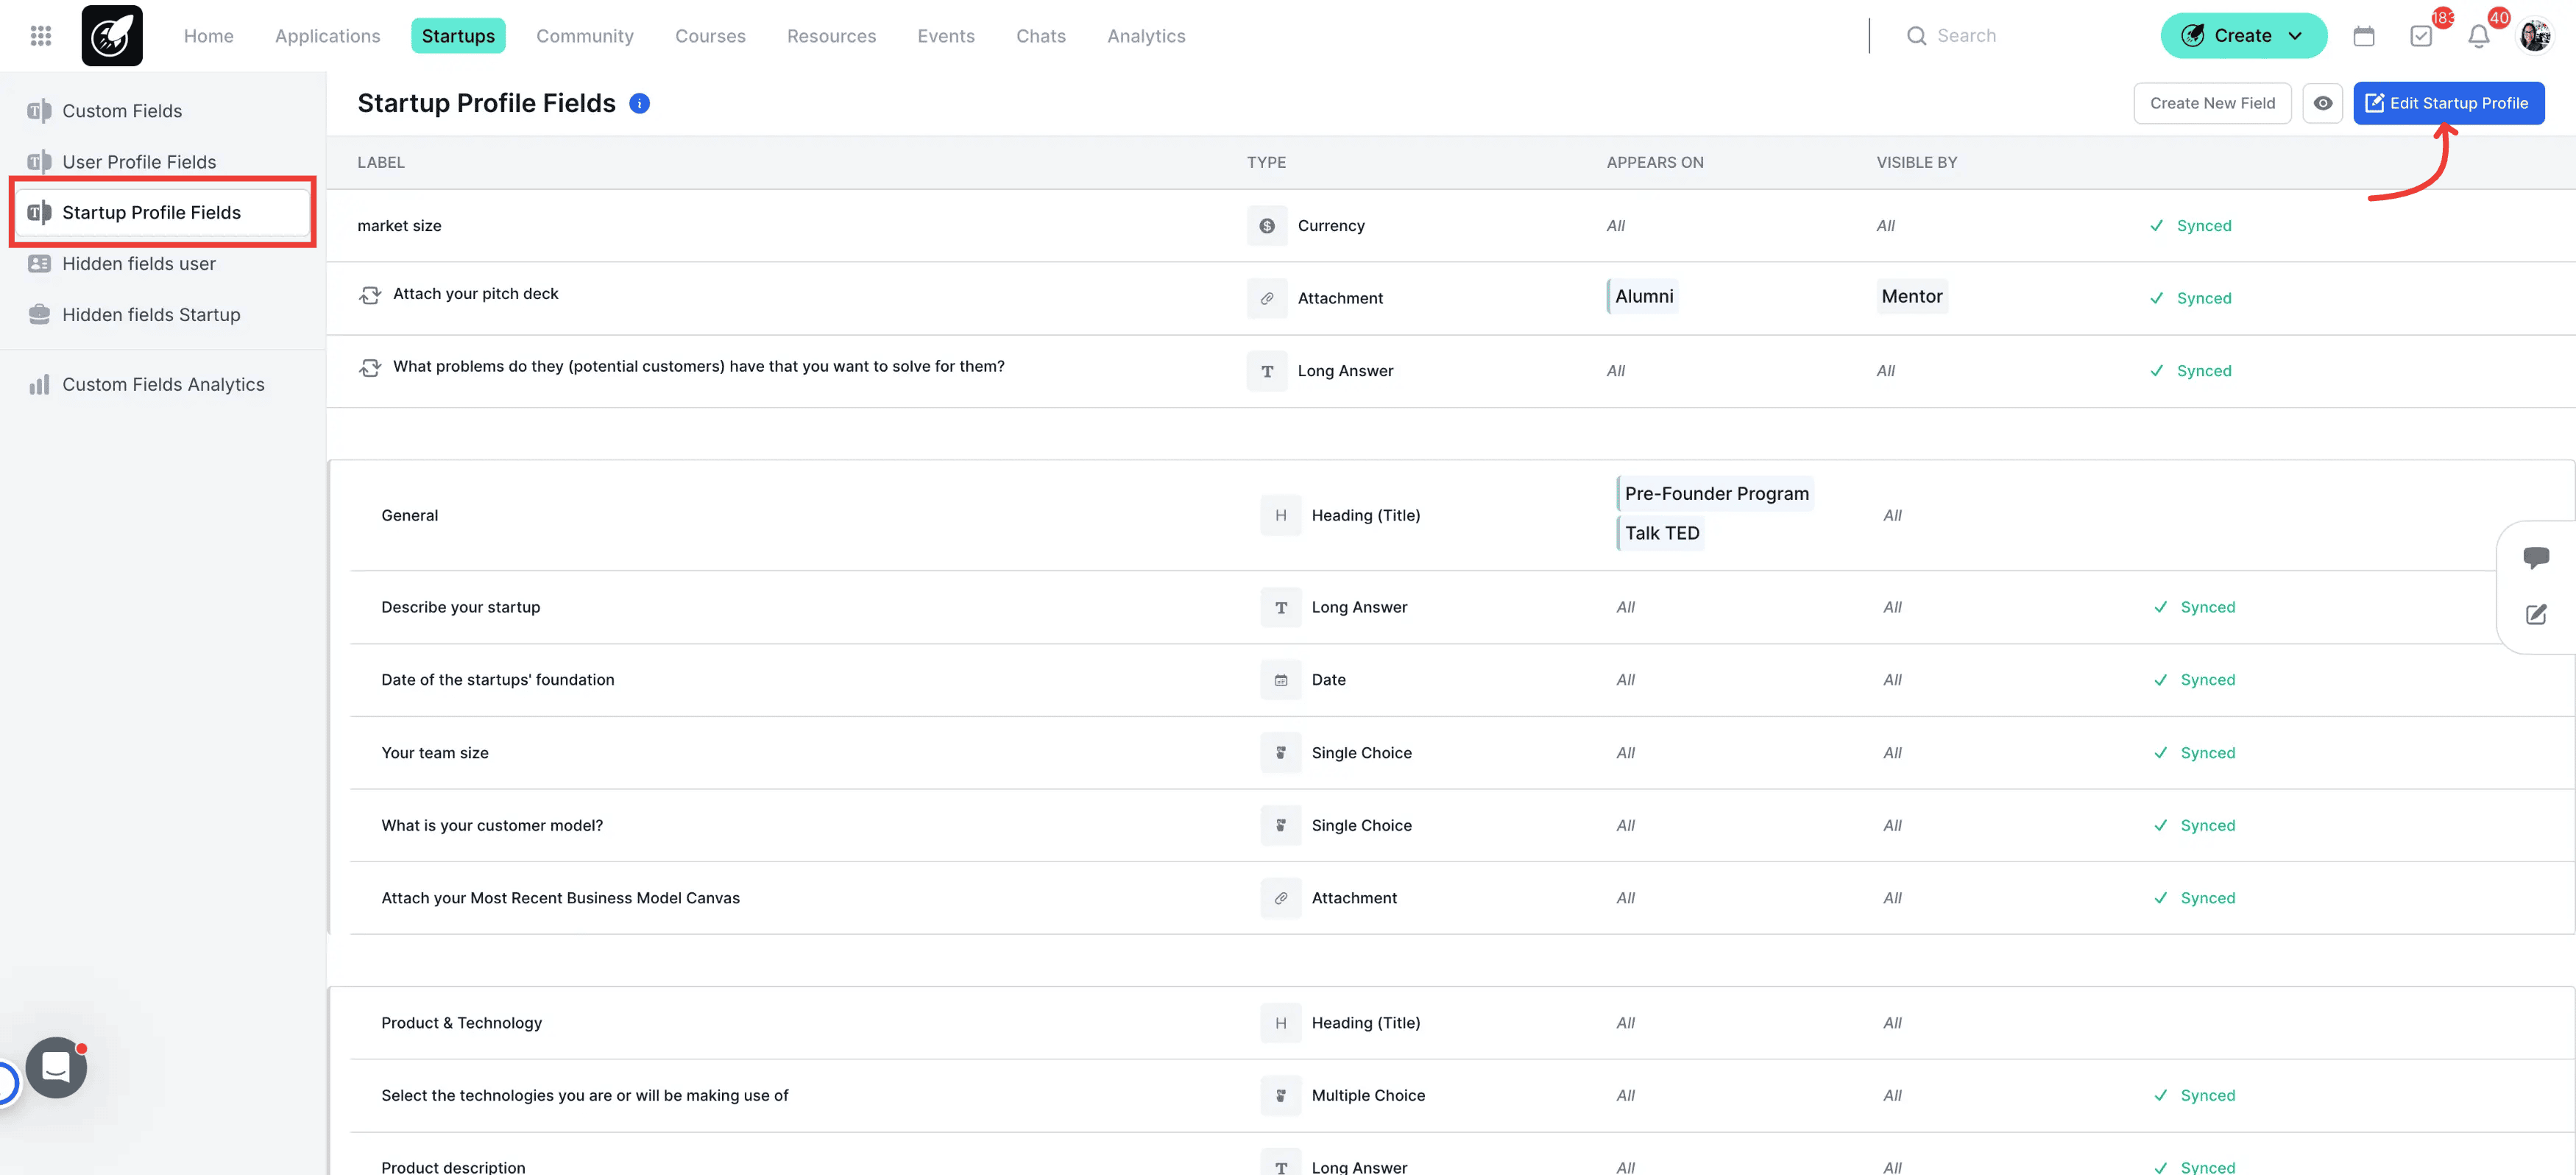The width and height of the screenshot is (2576, 1175).
Task: Open the comment bubble icon on right edge
Action: tap(2536, 557)
